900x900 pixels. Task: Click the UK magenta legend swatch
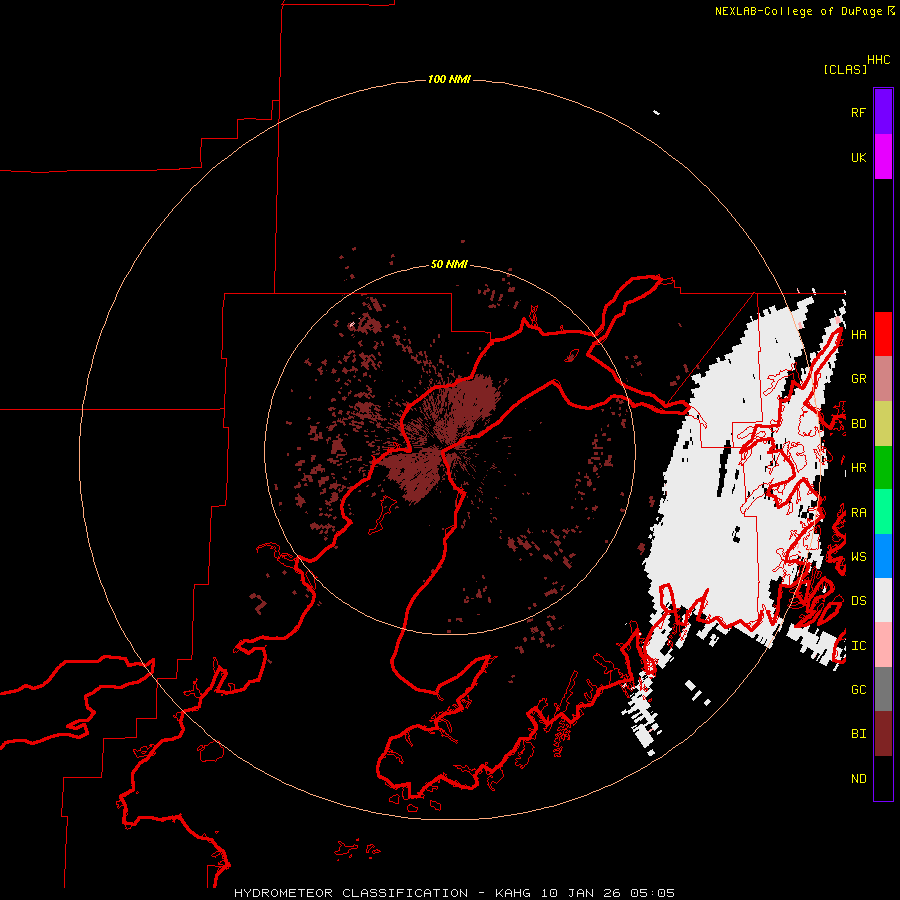(x=883, y=157)
